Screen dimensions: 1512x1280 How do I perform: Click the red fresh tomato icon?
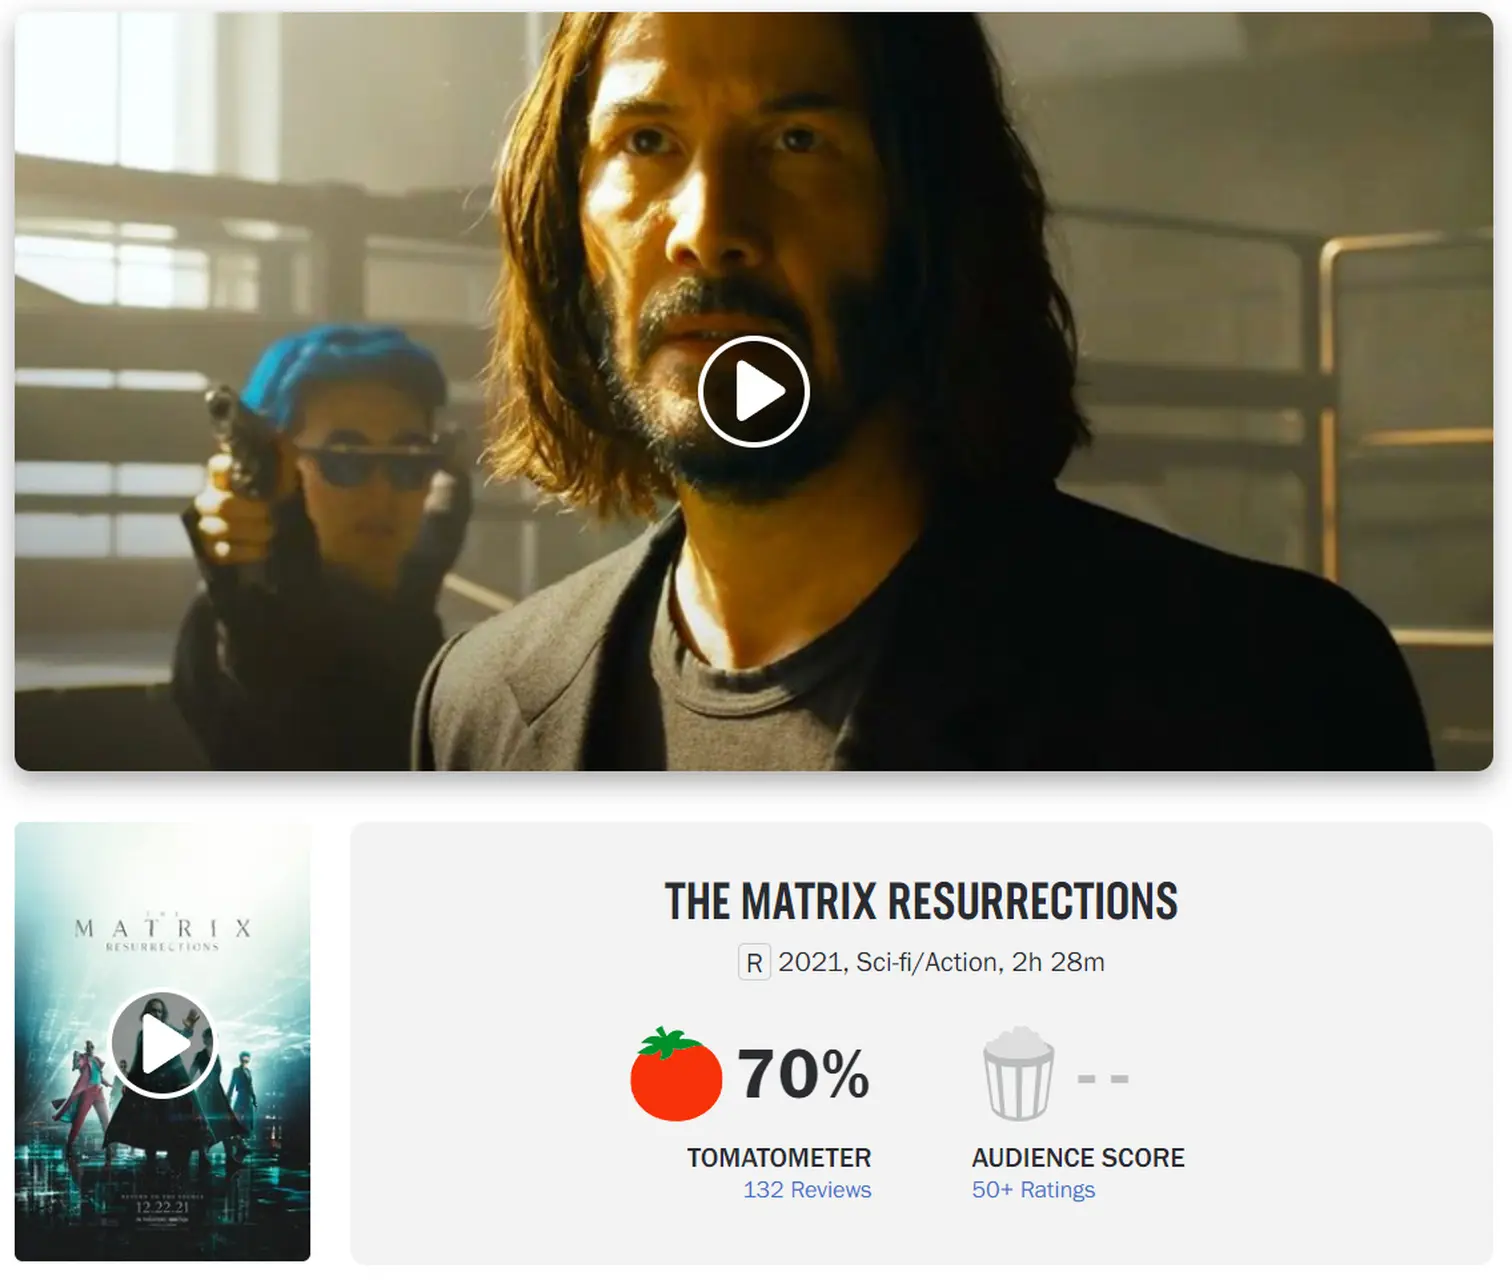click(x=676, y=1074)
